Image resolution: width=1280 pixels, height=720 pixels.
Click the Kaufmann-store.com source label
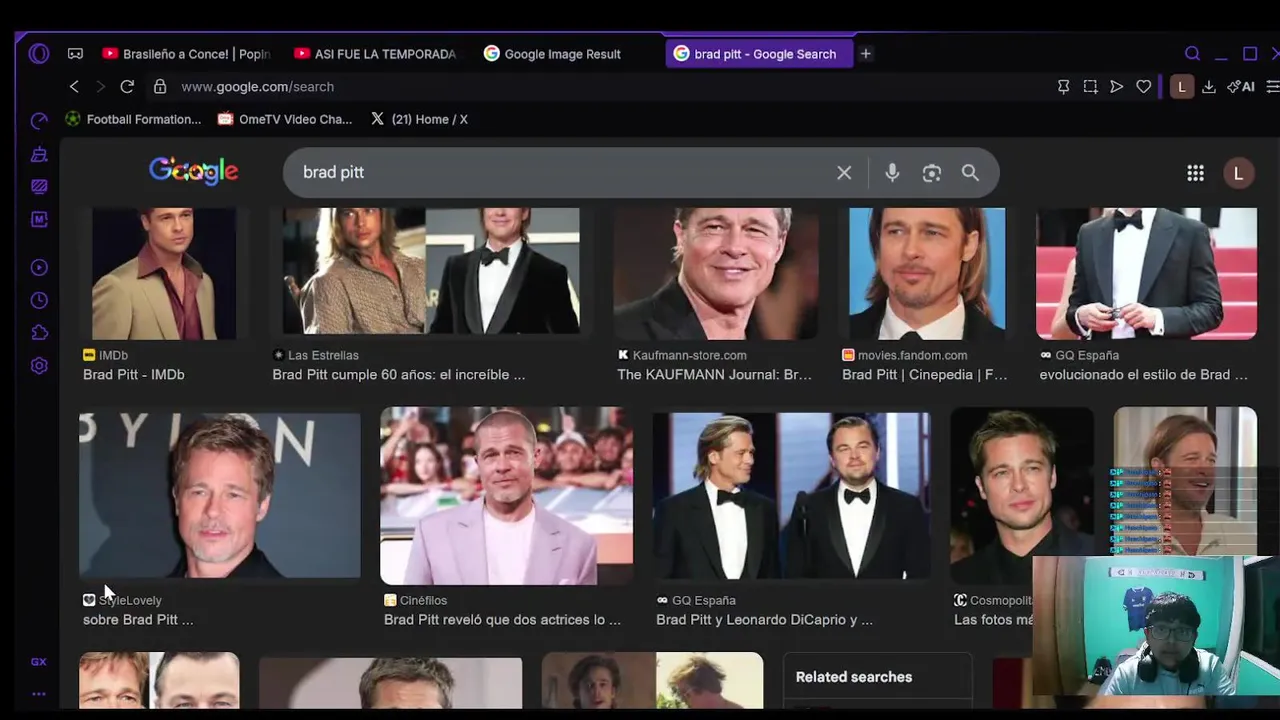click(x=690, y=355)
